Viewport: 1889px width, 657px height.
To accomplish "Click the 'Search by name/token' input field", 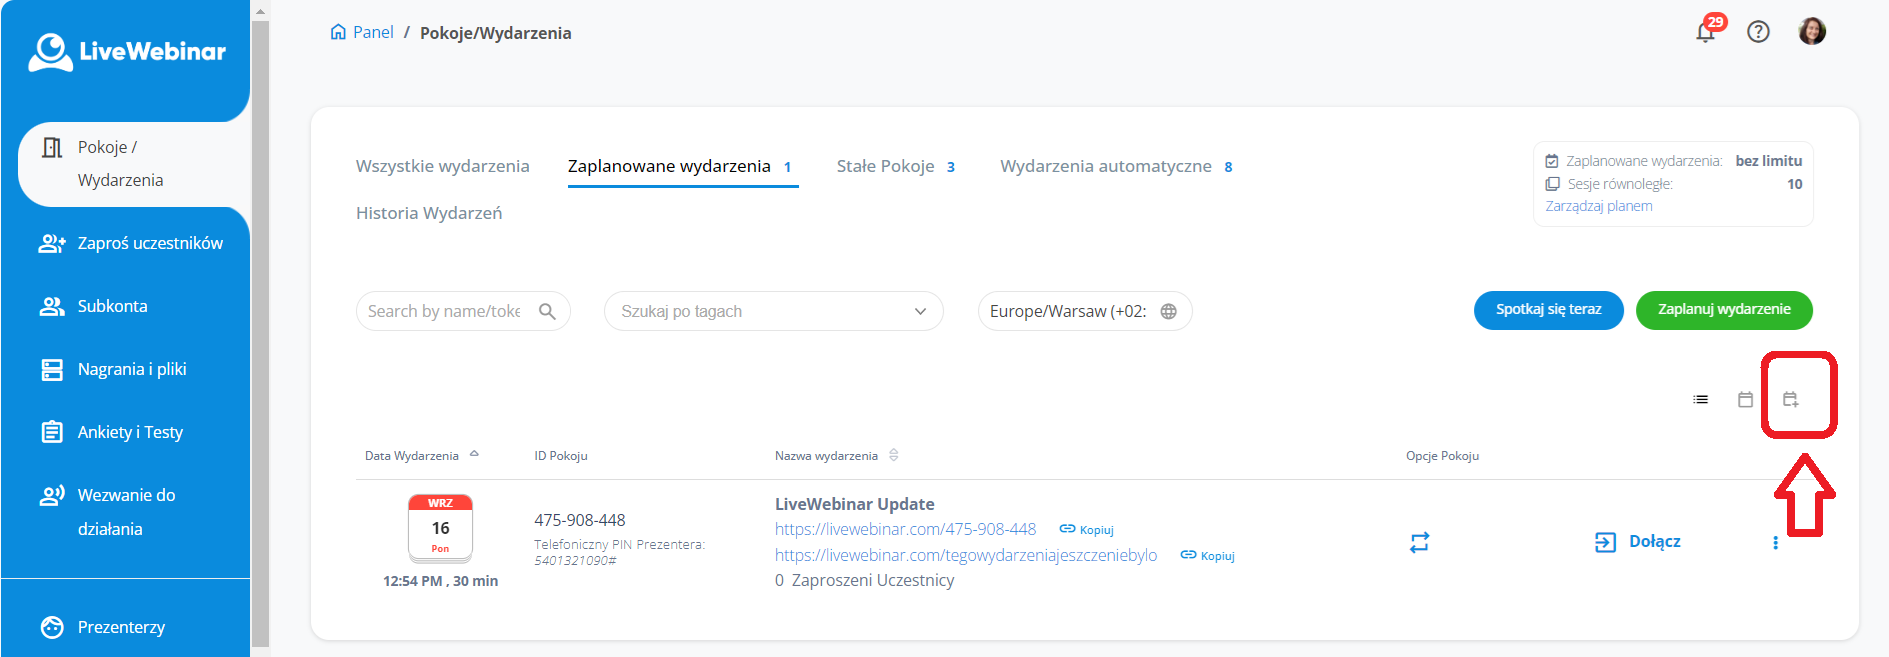I will (444, 311).
